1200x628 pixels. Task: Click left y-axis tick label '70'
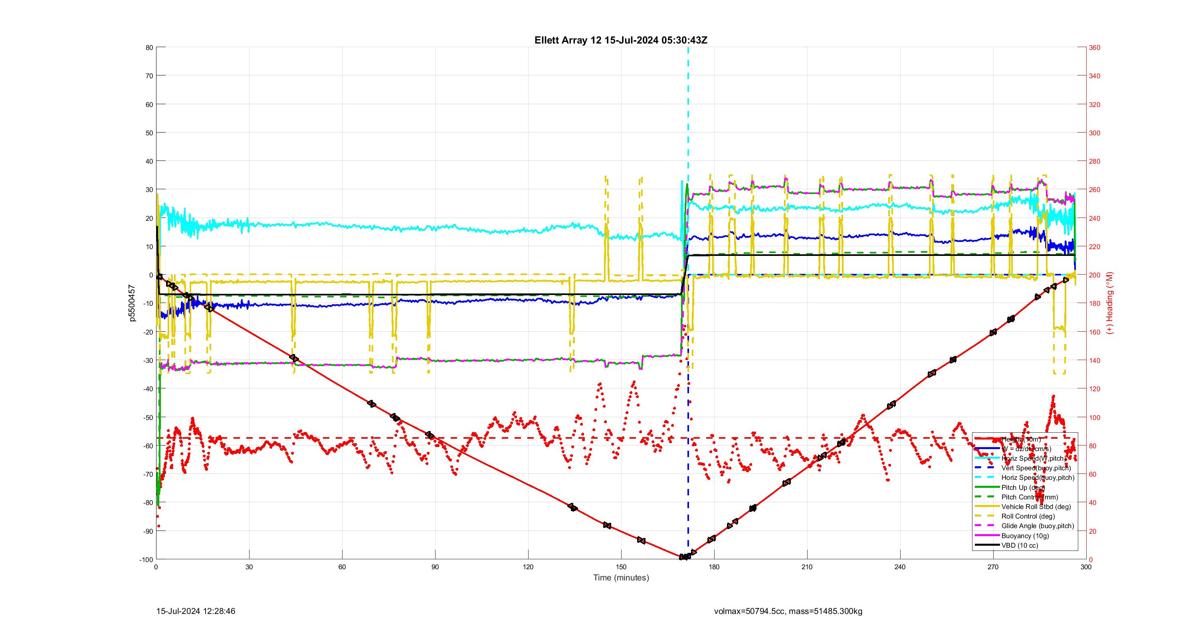click(148, 75)
